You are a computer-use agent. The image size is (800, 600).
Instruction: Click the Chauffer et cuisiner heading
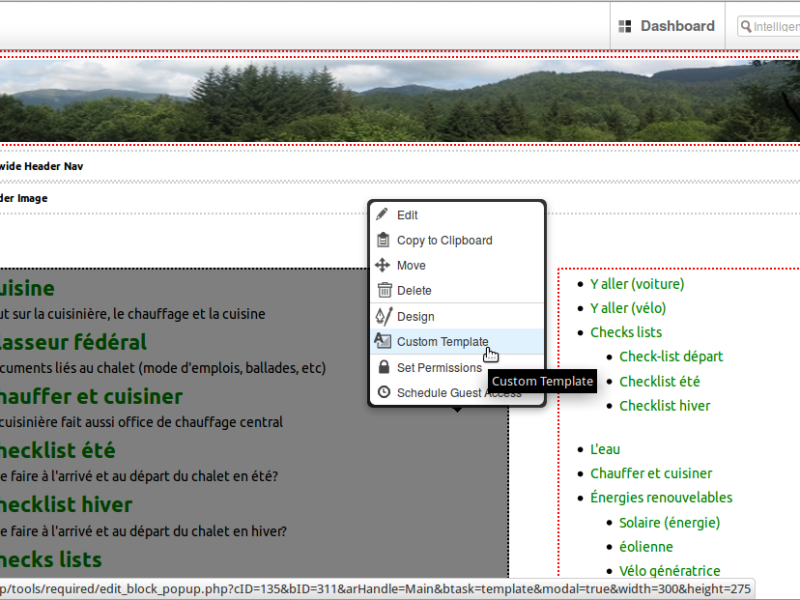[91, 397]
